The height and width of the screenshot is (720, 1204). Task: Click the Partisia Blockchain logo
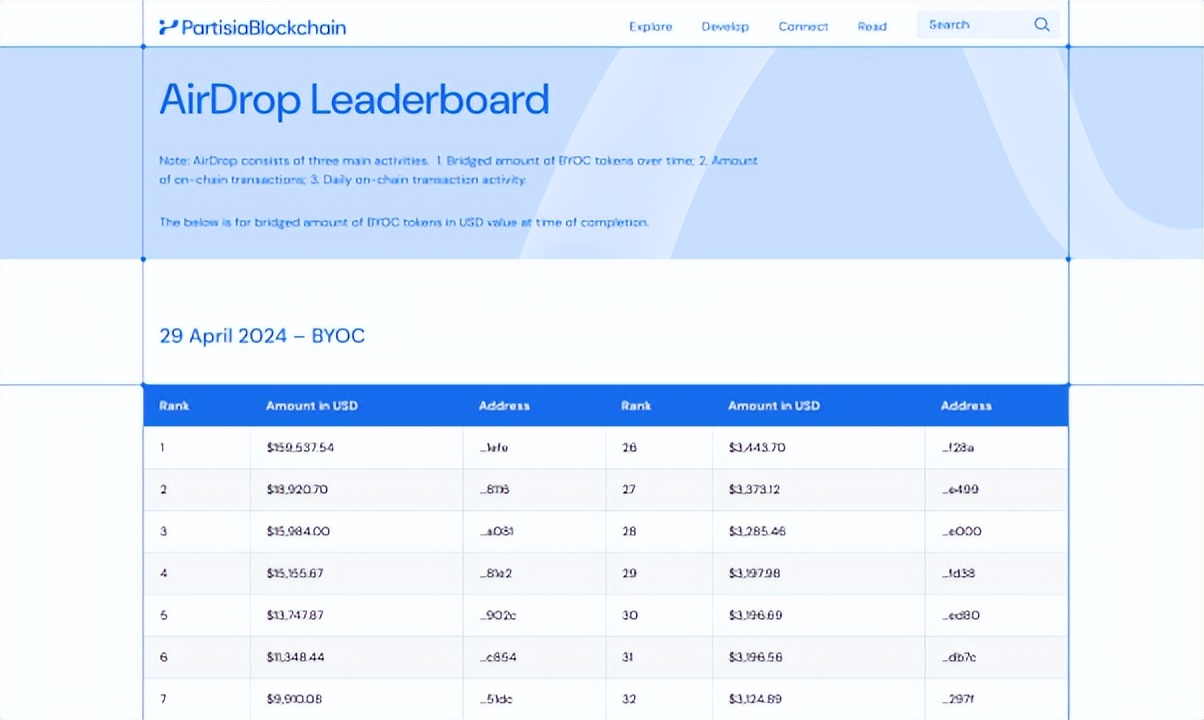pos(253,27)
